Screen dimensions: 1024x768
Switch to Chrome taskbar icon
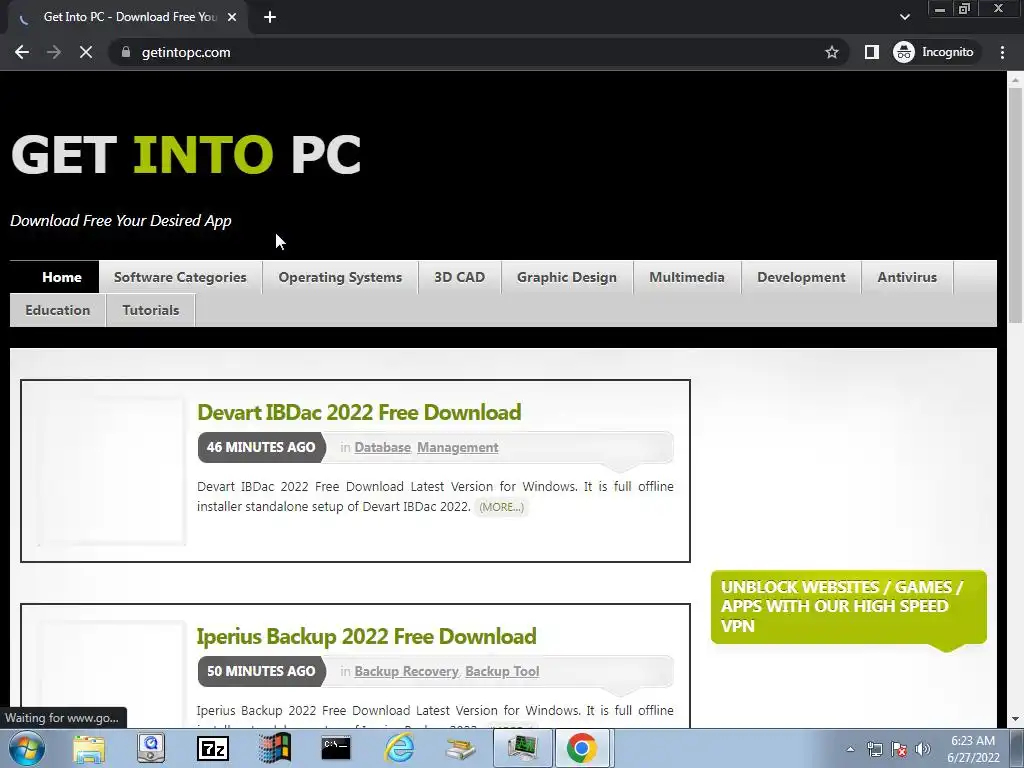582,748
